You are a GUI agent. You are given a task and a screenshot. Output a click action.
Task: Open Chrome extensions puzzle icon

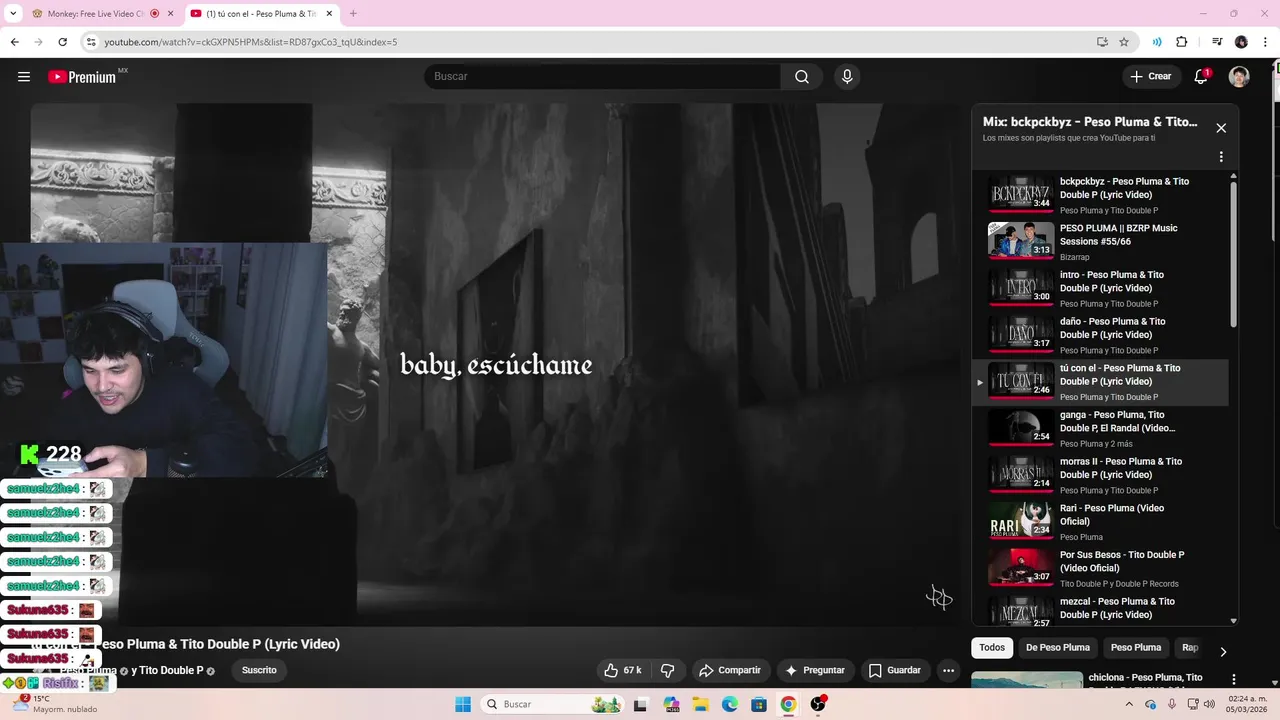pos(1181,42)
